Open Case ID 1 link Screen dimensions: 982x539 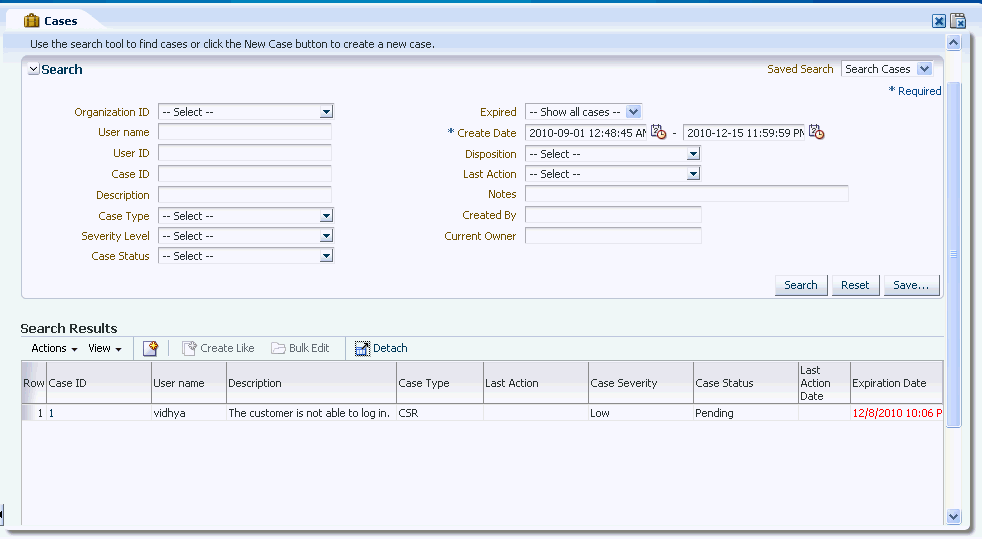tap(51, 413)
